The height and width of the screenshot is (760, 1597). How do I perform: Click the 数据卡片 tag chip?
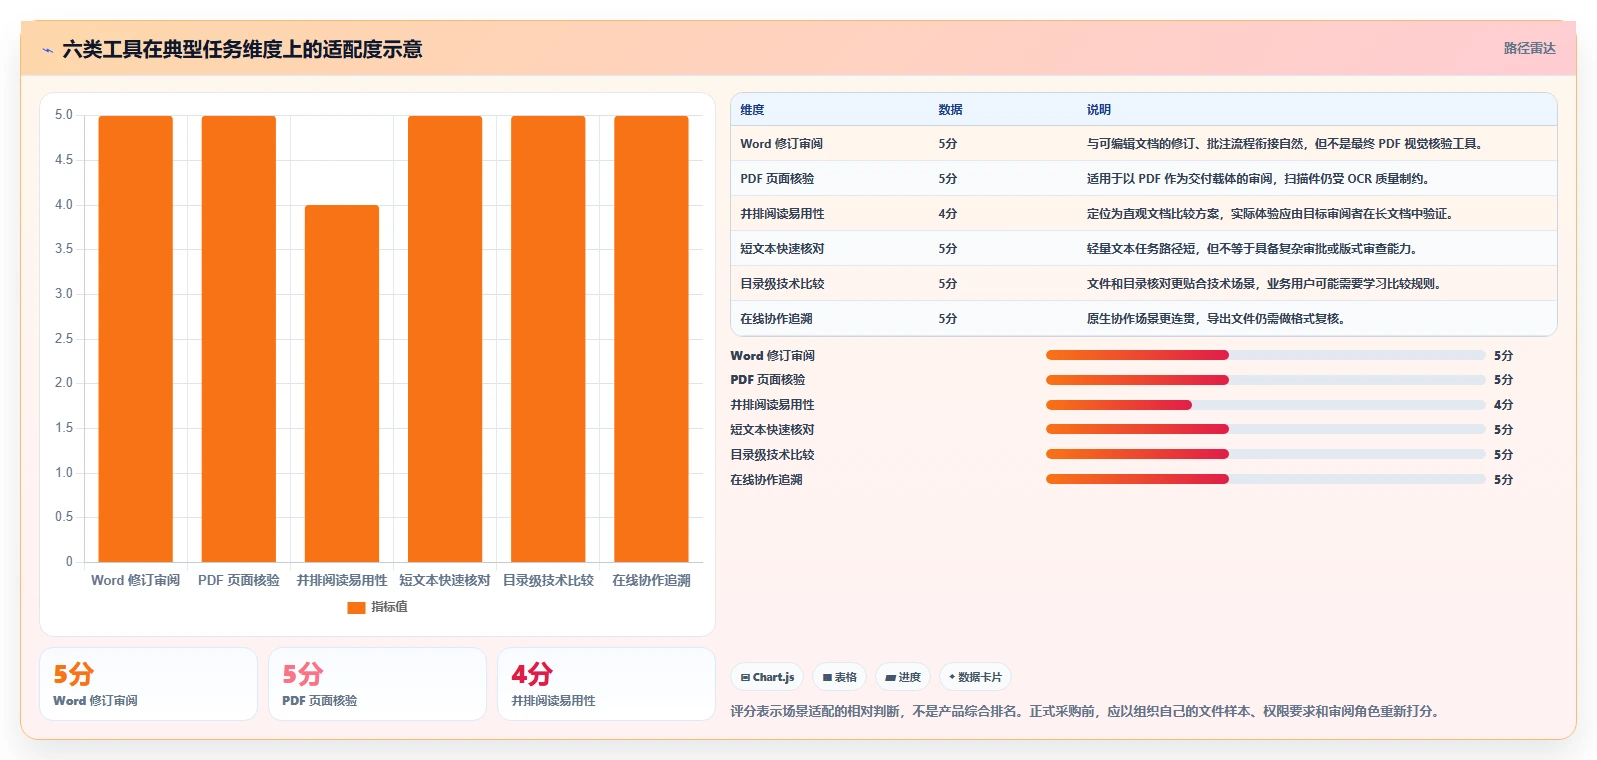click(975, 677)
